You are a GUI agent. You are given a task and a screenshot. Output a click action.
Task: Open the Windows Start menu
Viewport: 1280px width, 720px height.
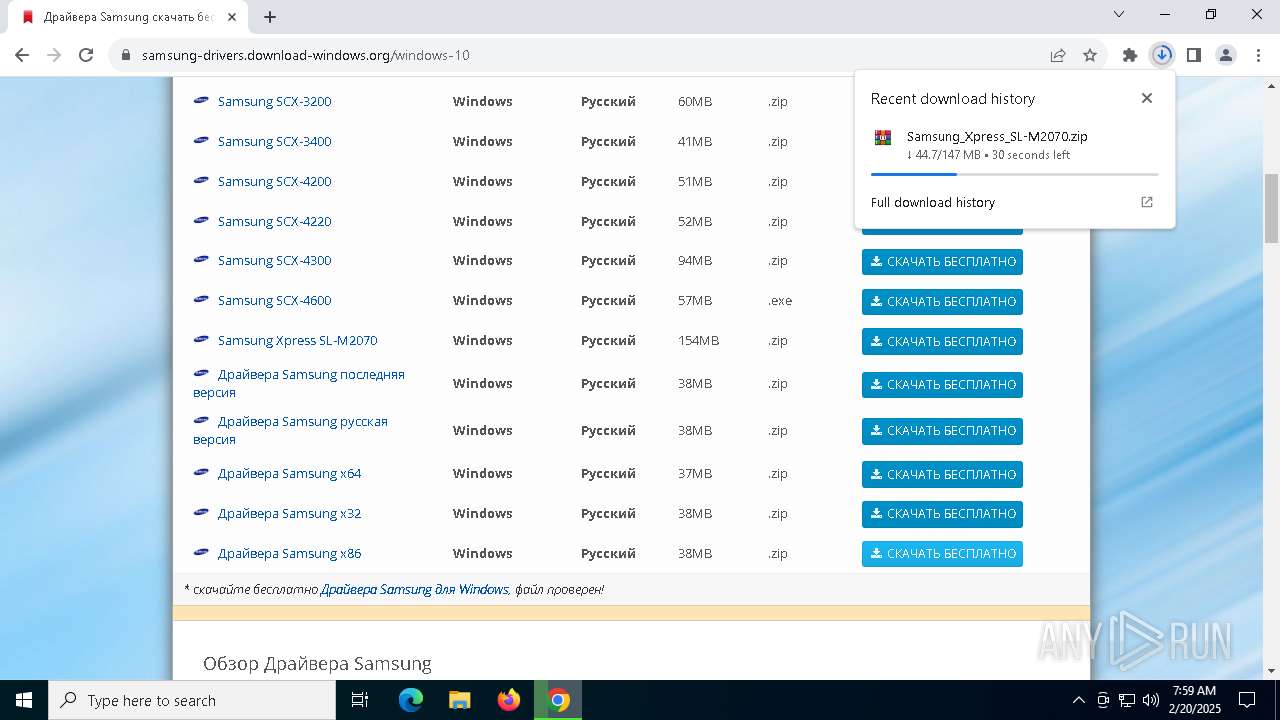24,700
